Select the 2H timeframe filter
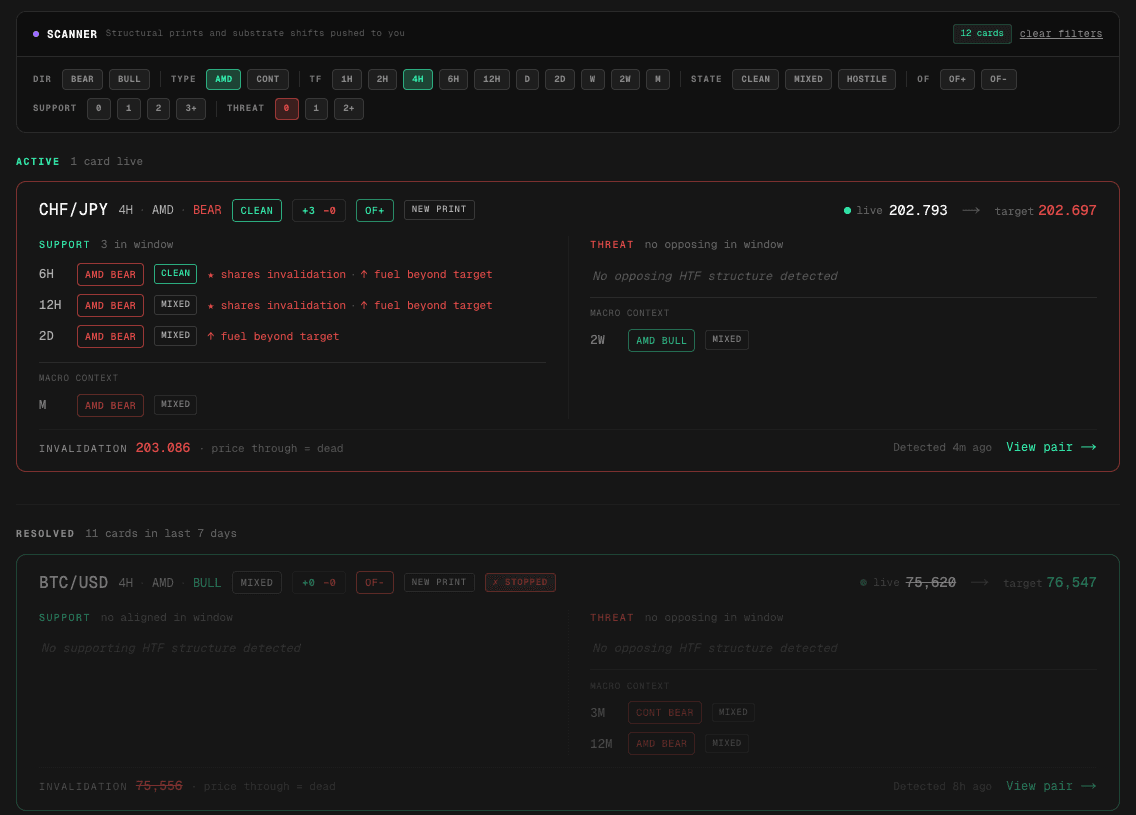Screen dimensions: 1136x815 [x=382, y=79]
